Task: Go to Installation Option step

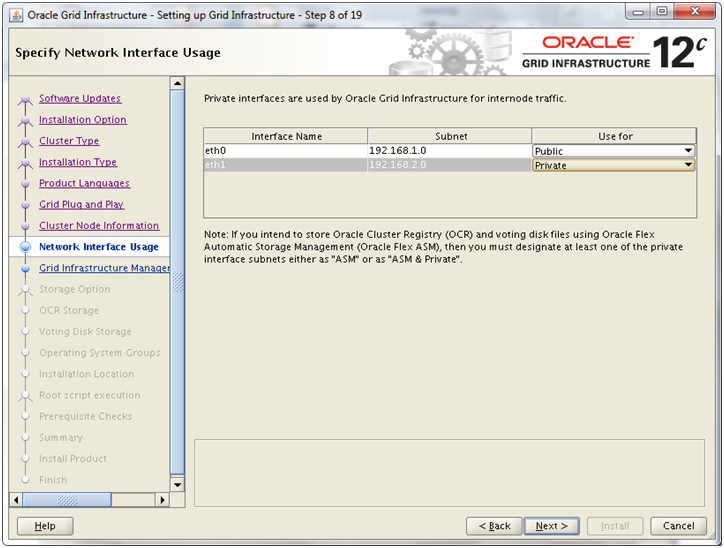Action: [x=83, y=120]
